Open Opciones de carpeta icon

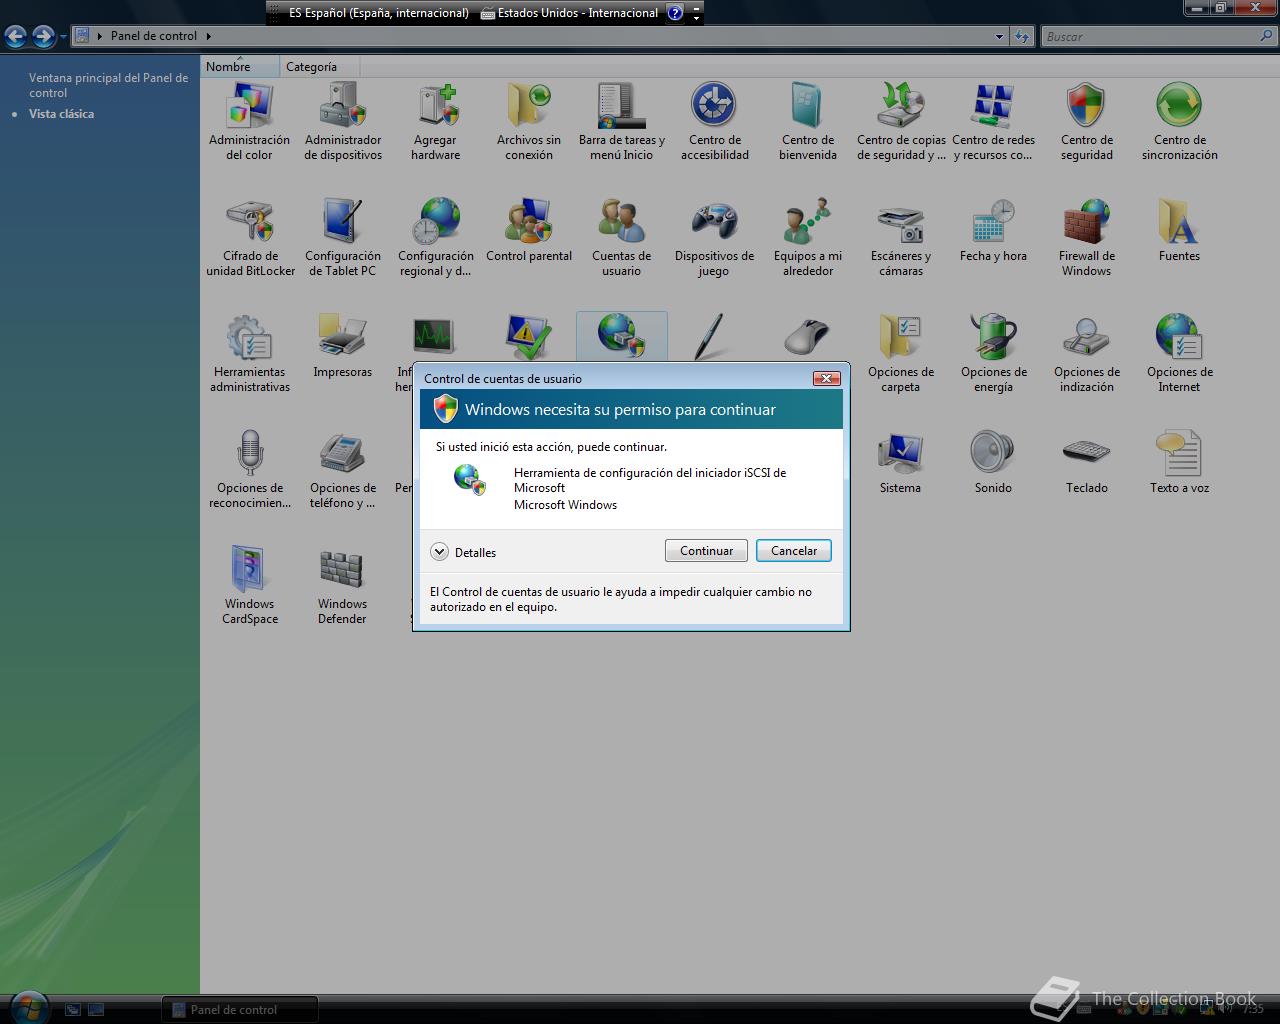click(901, 353)
